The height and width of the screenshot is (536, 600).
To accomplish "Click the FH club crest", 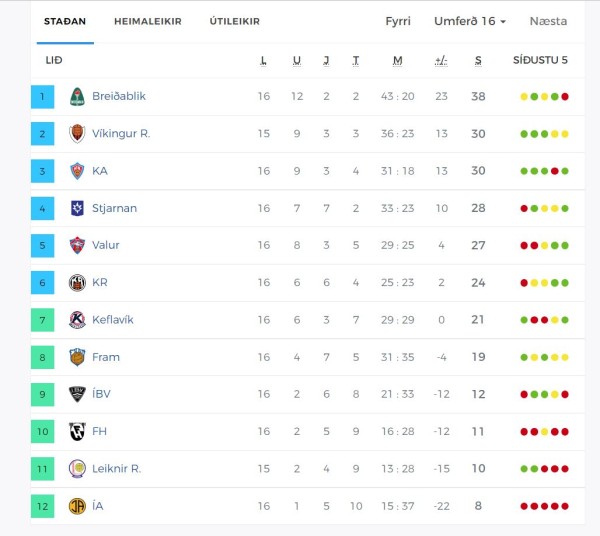I will tap(77, 432).
